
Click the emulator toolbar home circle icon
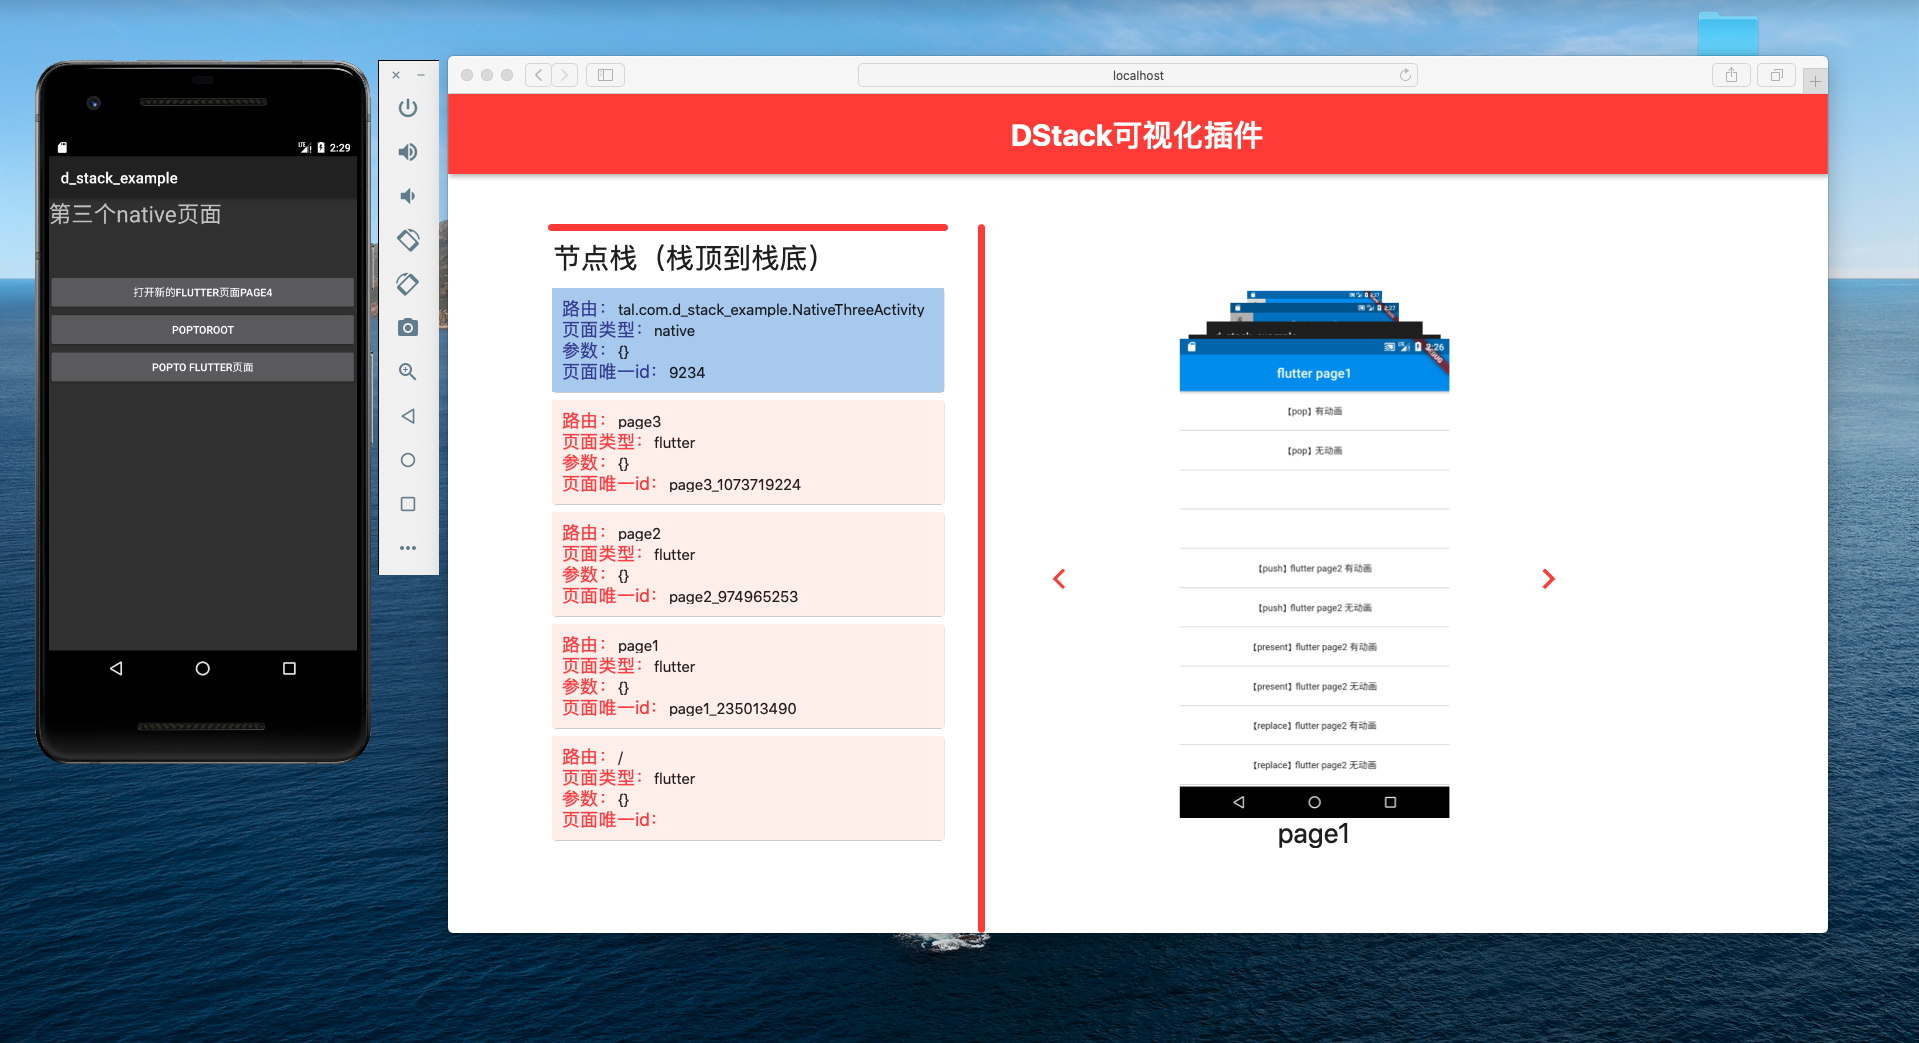[408, 460]
